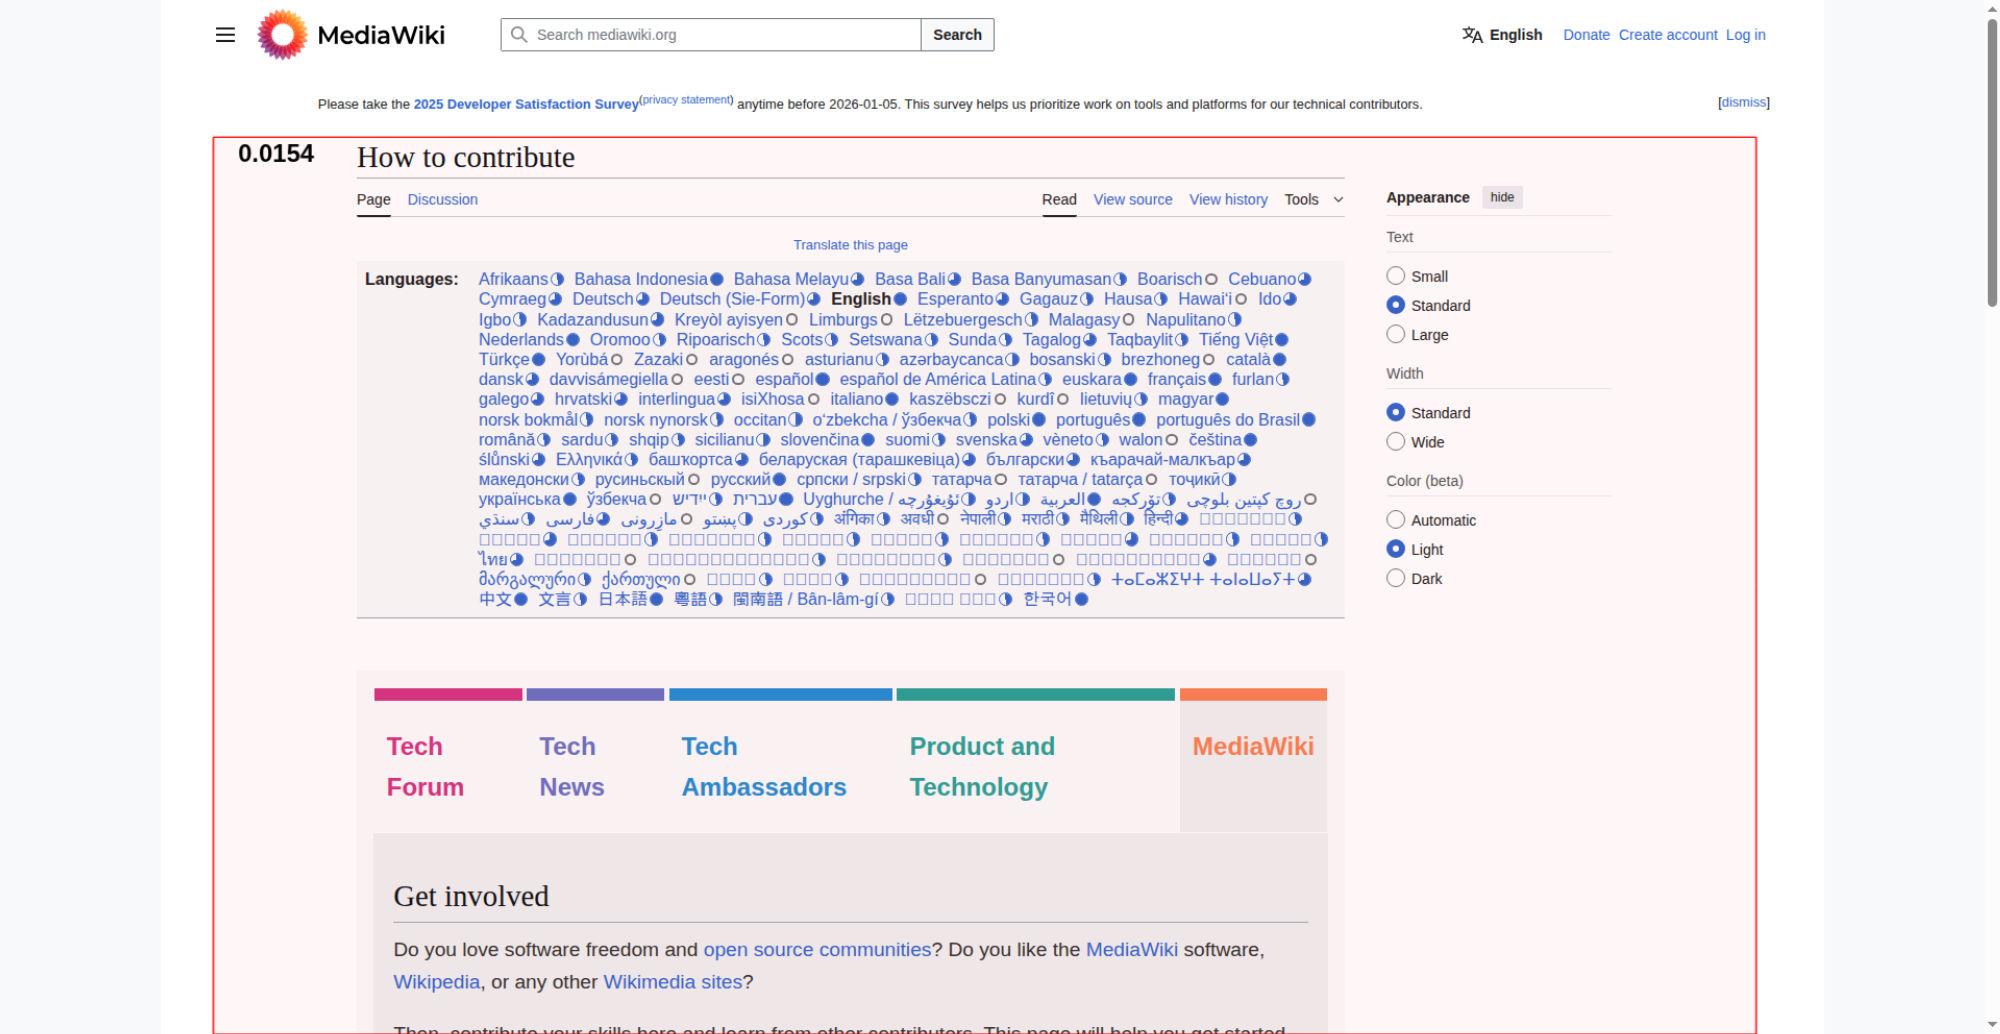Click the MediaWiki sunflower logo
The width and height of the screenshot is (2000, 1034).
(x=282, y=35)
